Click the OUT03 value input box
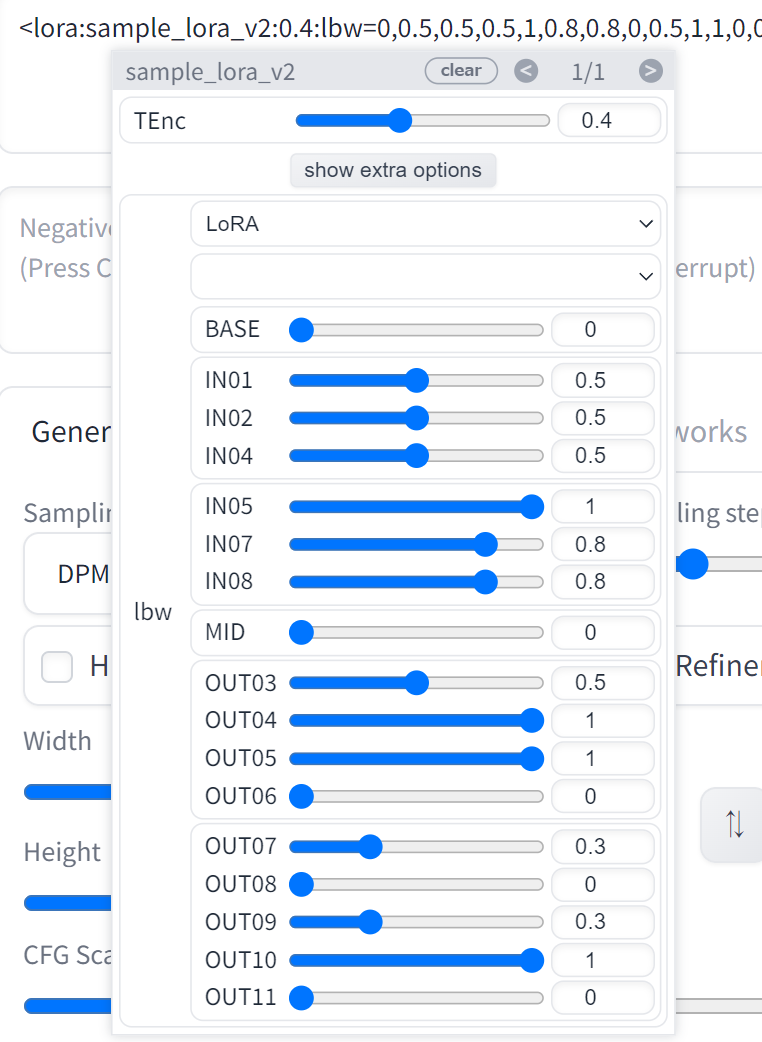The height and width of the screenshot is (1042, 762). 602,683
